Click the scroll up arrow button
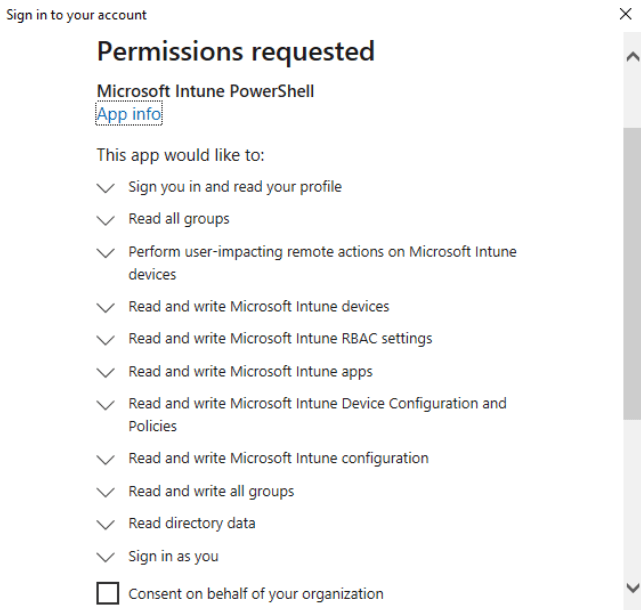The width and height of the screenshot is (641, 610). click(x=631, y=57)
